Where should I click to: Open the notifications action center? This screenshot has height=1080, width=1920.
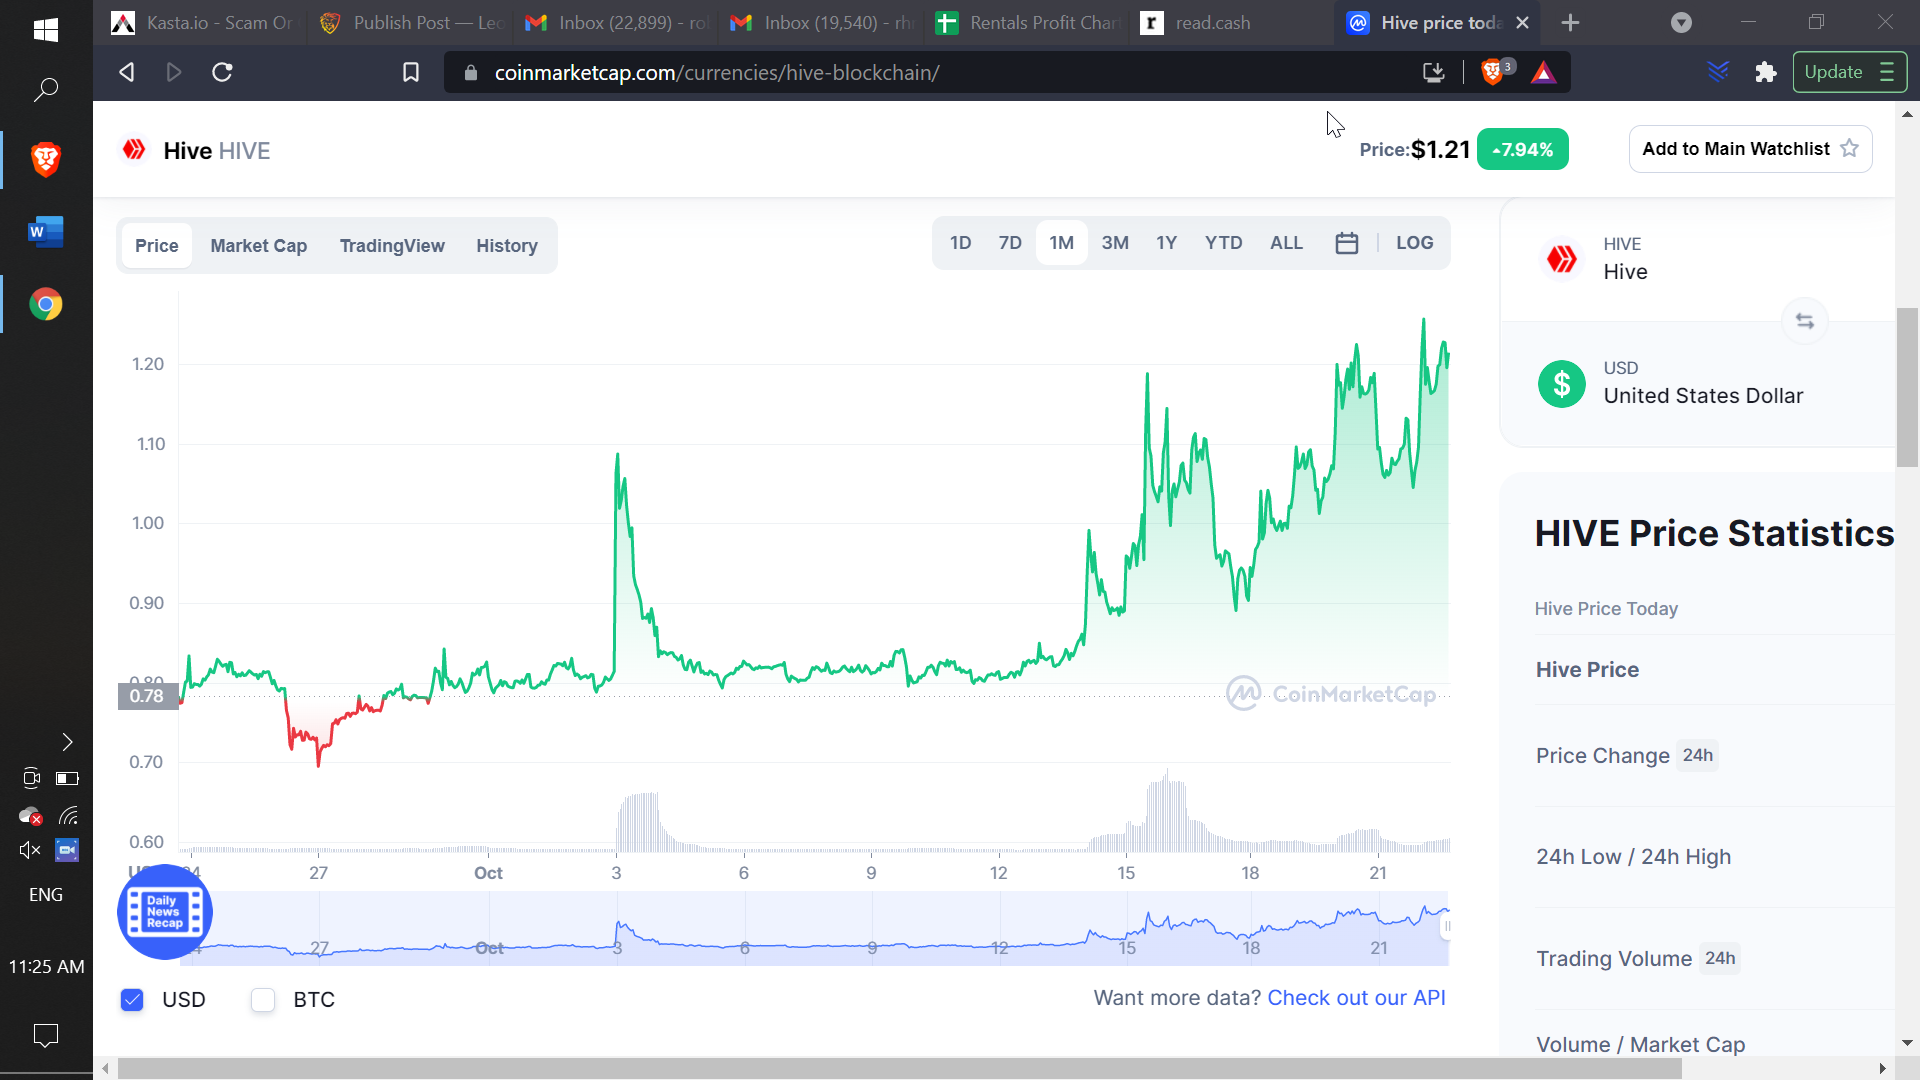tap(46, 1035)
